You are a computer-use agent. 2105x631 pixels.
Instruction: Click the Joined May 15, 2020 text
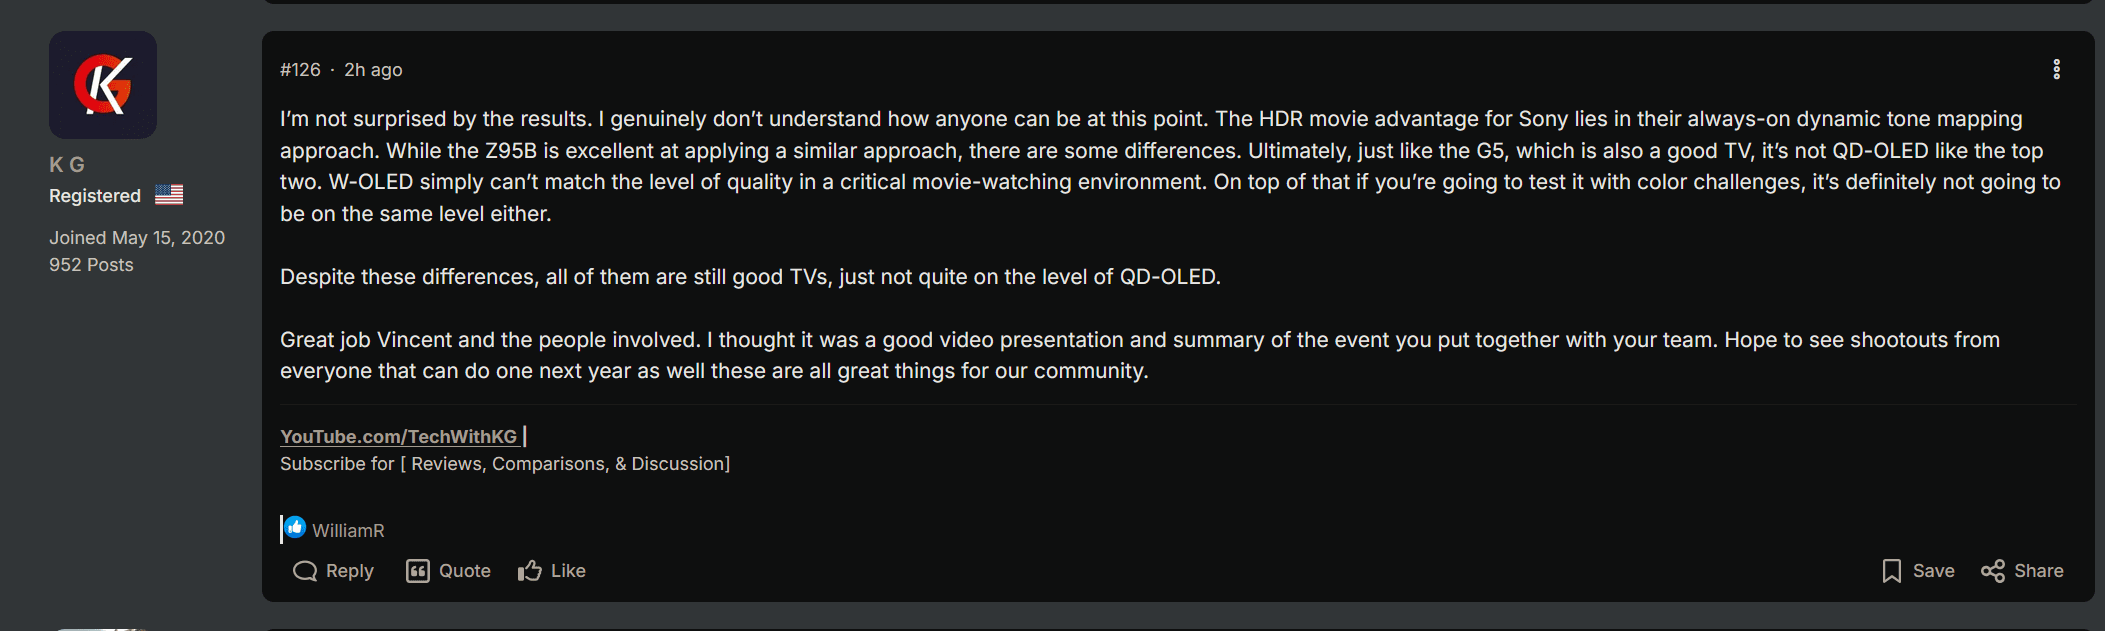pos(137,238)
